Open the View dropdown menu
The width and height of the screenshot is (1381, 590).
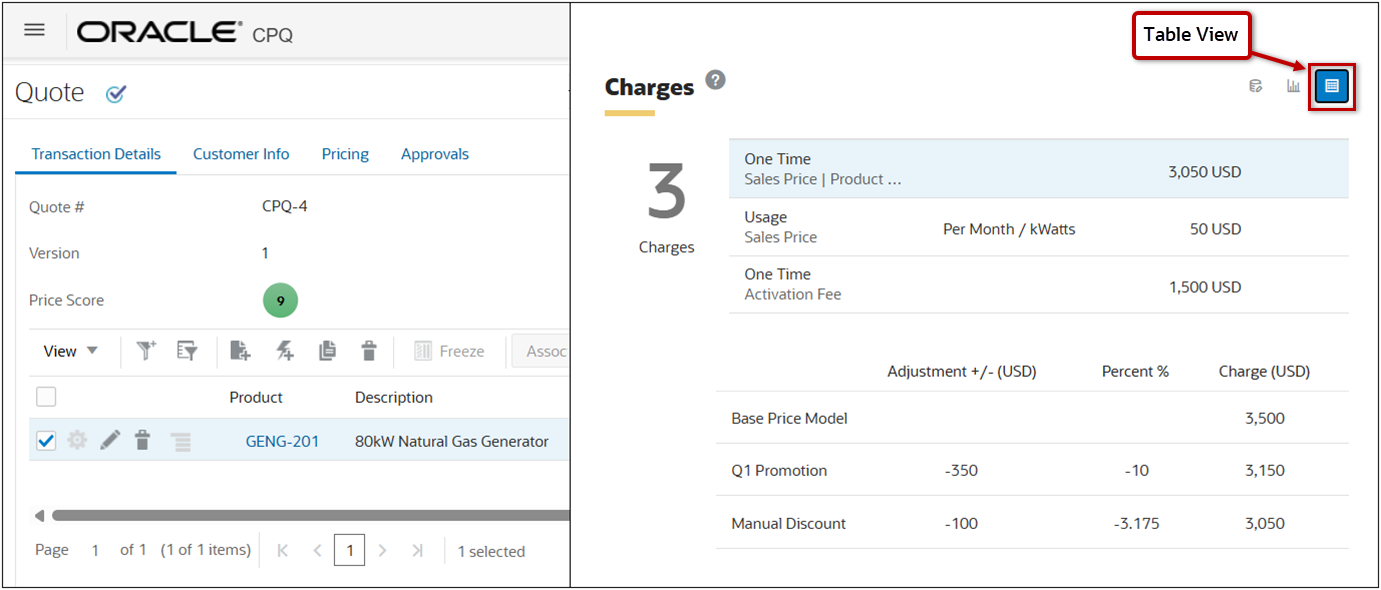point(71,351)
